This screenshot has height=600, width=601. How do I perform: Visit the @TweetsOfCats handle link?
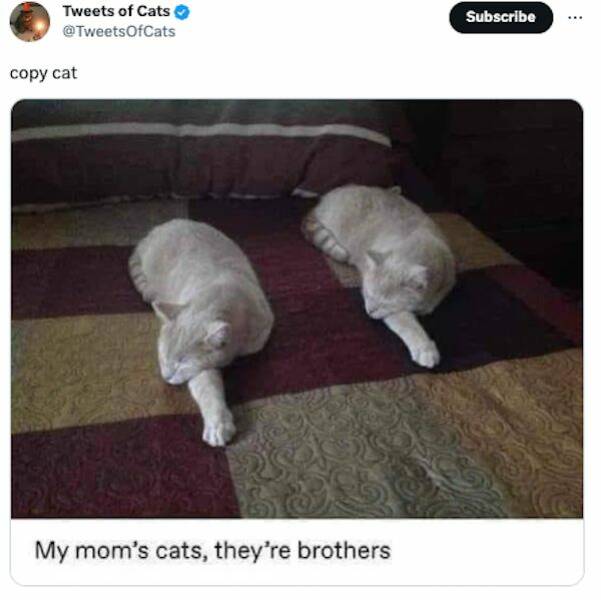click(119, 31)
